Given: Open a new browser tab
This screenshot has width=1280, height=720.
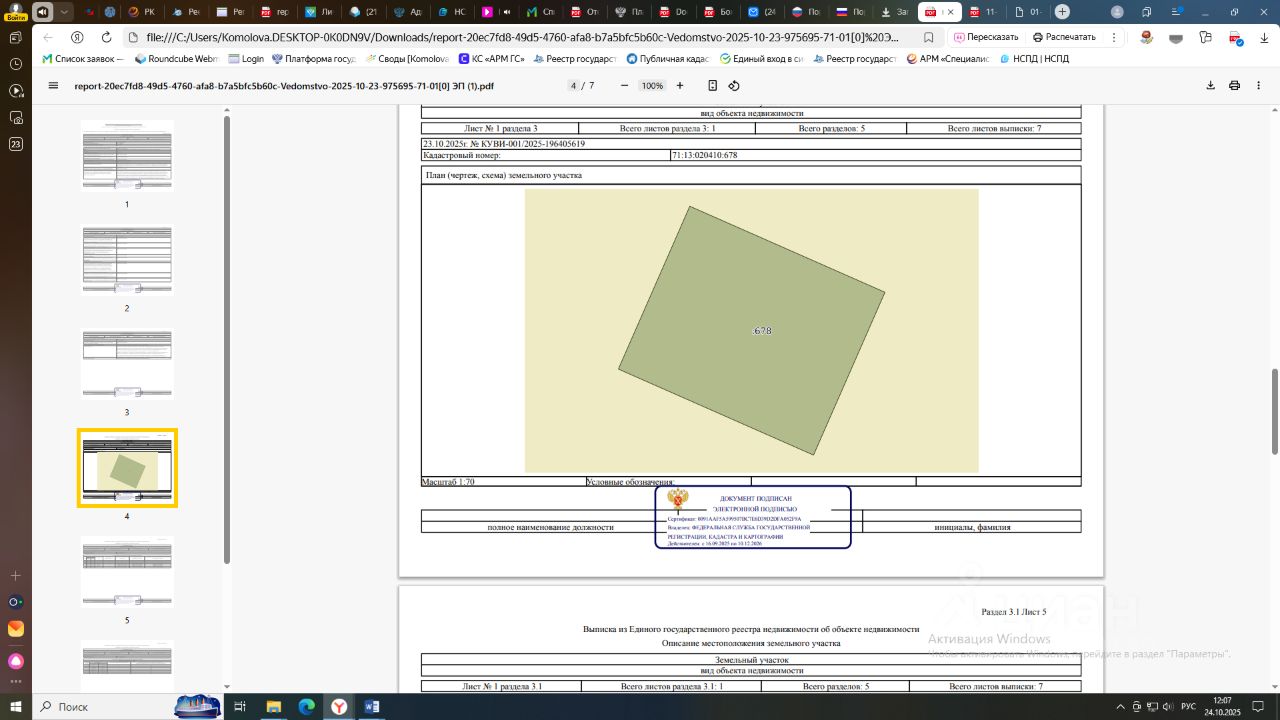Looking at the screenshot, I should pyautogui.click(x=1062, y=12).
